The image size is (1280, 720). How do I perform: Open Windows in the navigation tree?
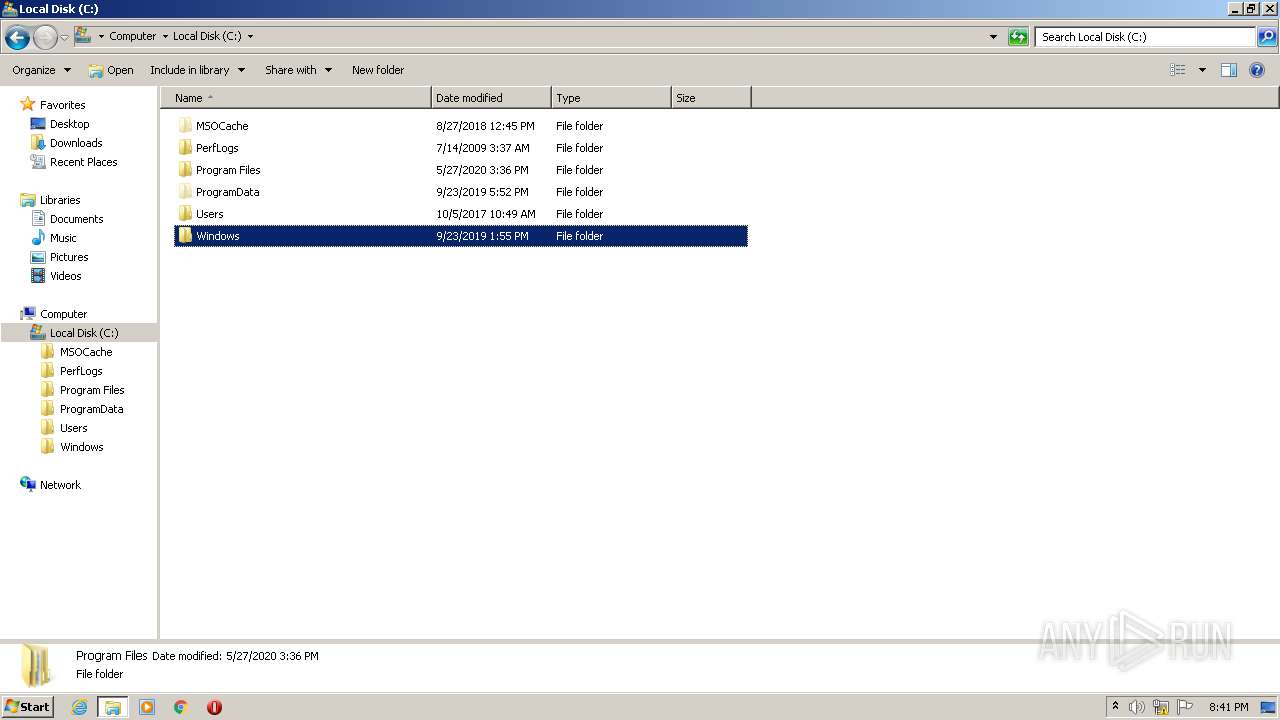tap(81, 447)
